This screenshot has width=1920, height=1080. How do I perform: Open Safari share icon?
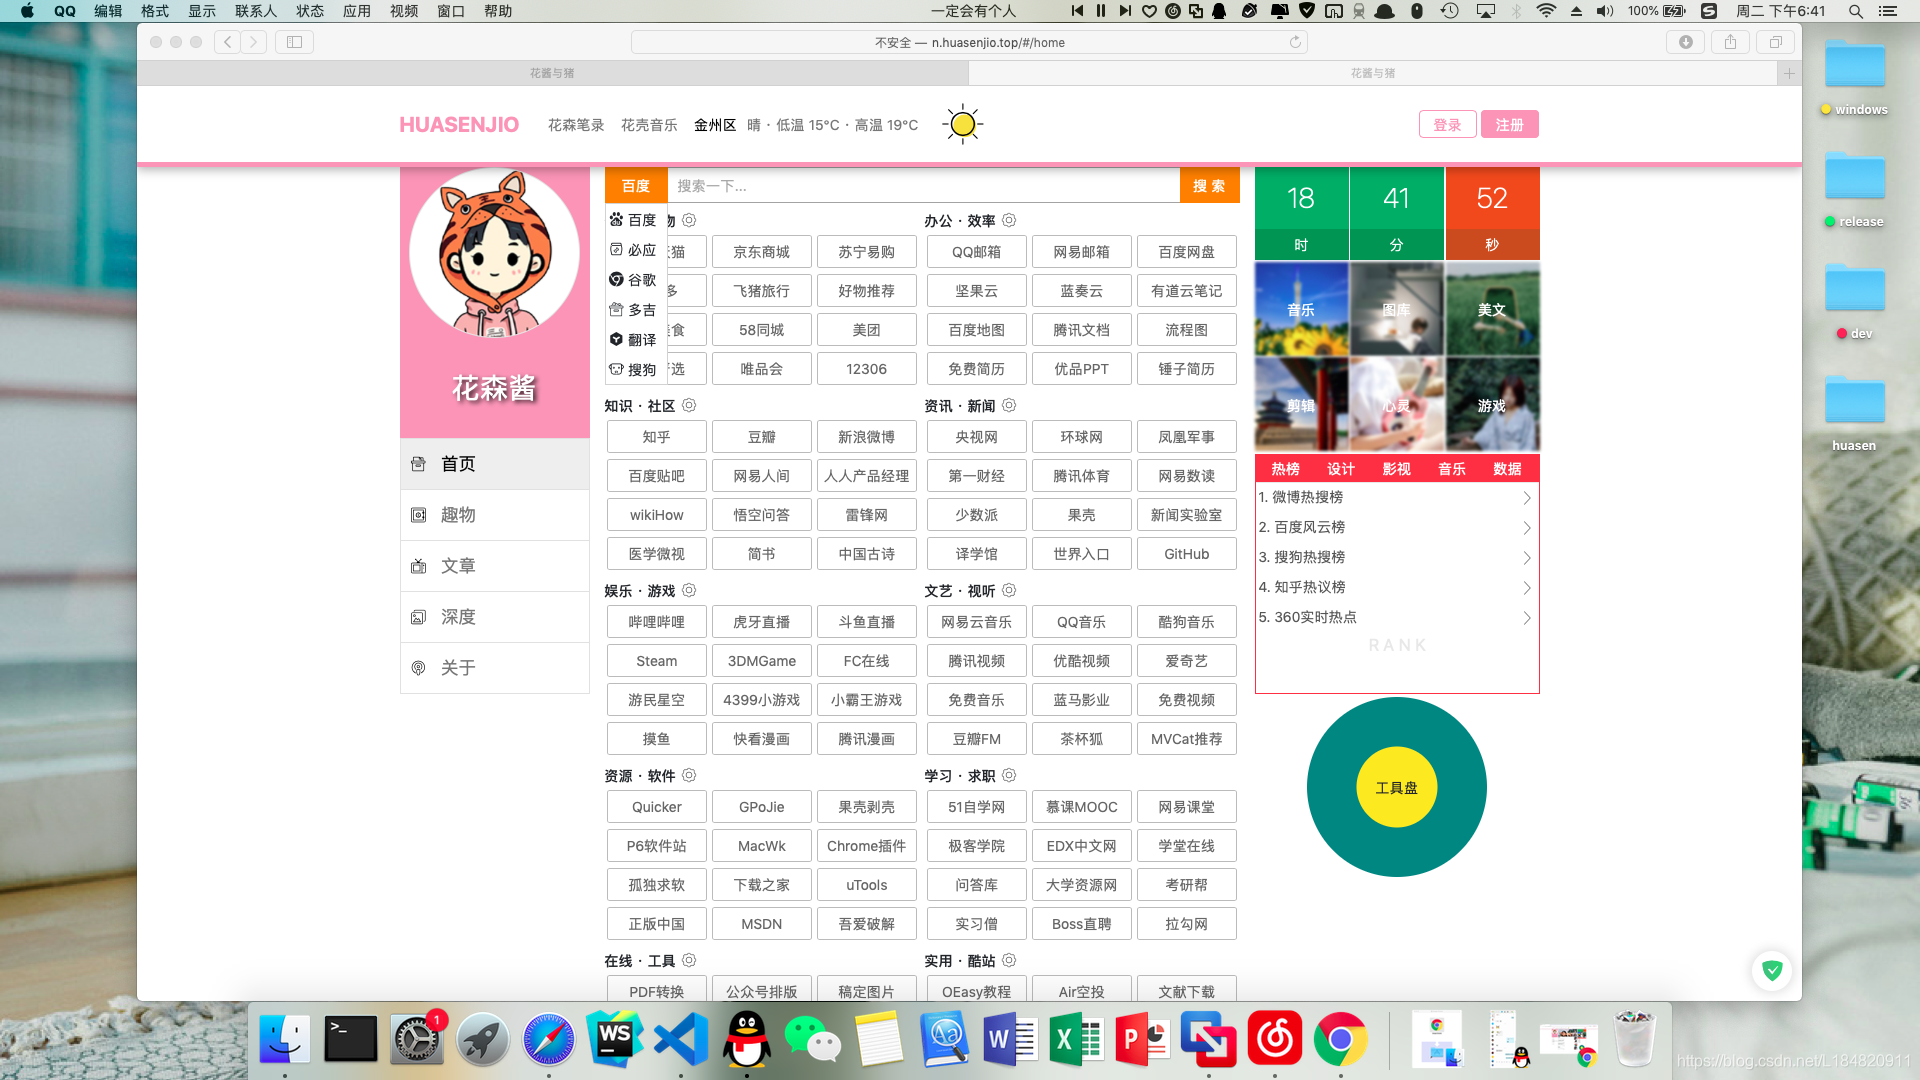(x=1730, y=42)
